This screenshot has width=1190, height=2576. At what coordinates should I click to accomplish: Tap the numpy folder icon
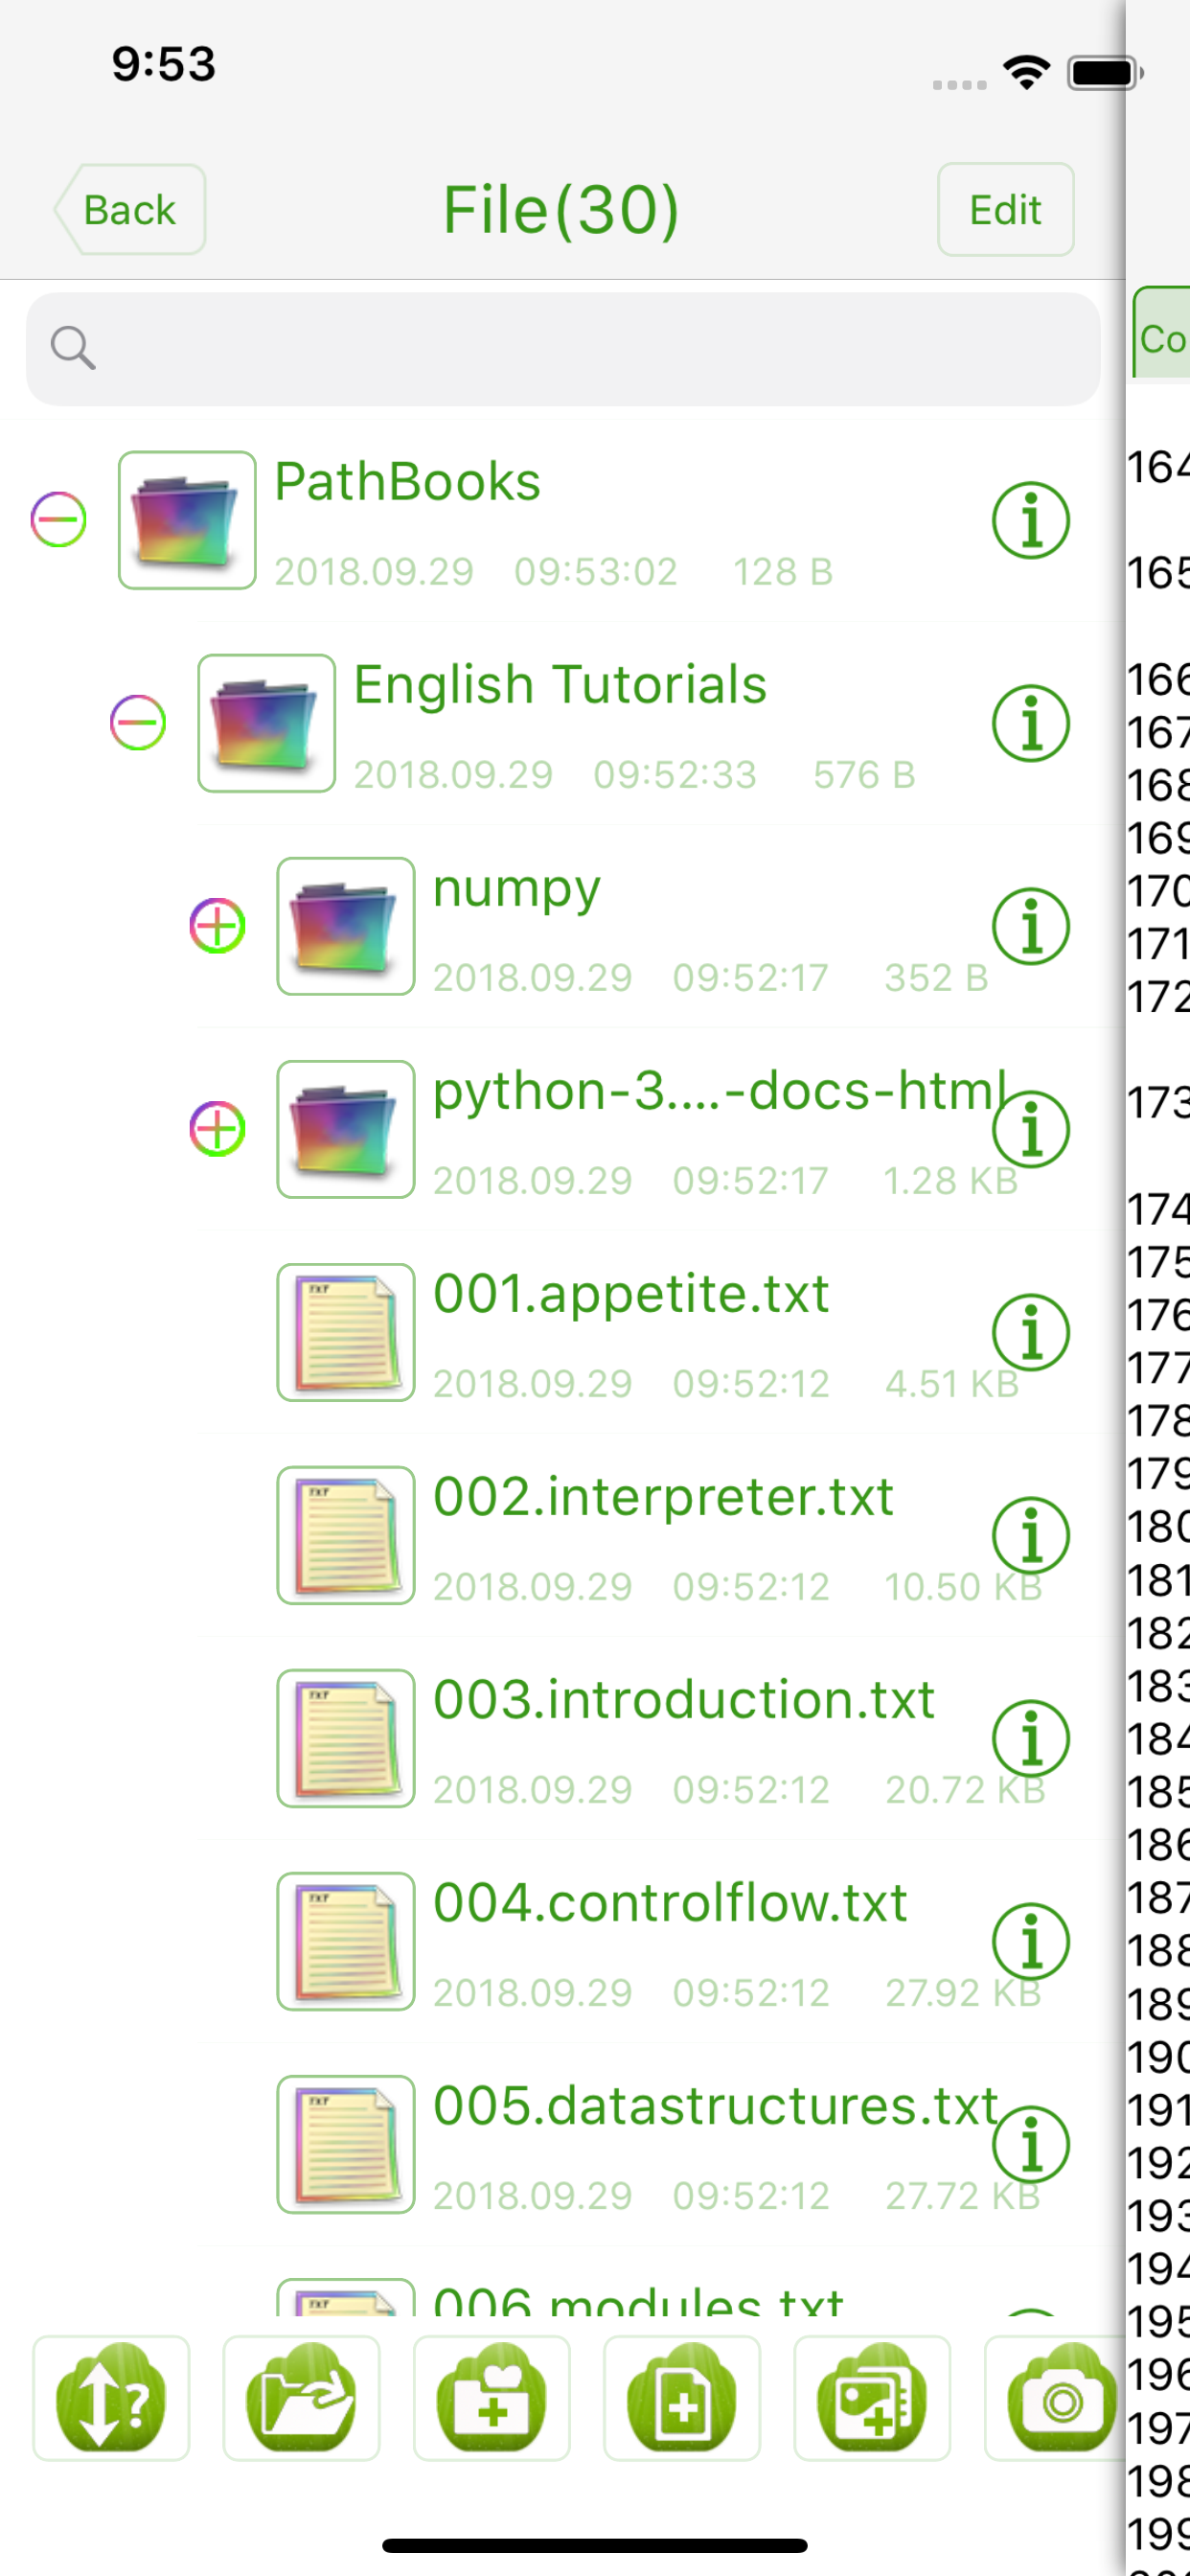346,926
